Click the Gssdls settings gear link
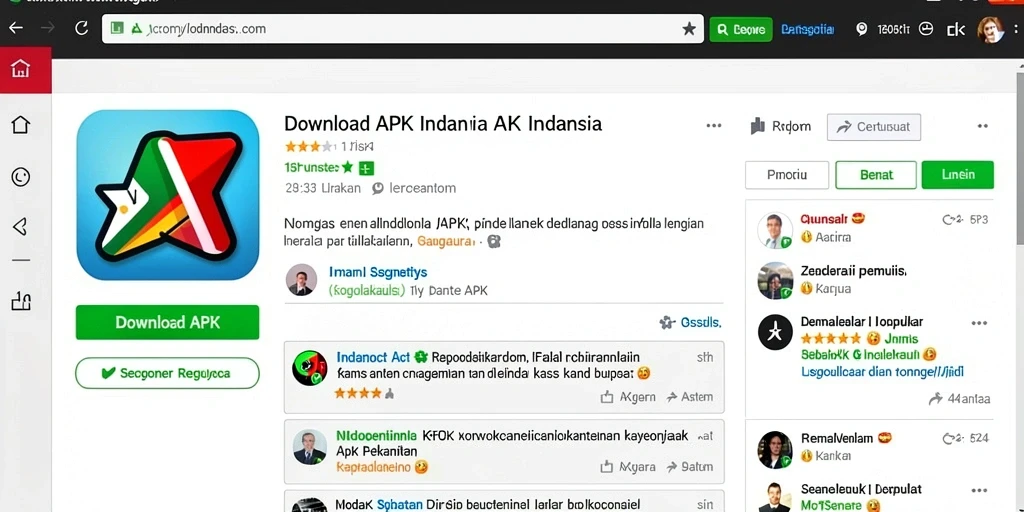The width and height of the screenshot is (1024, 512). click(x=690, y=322)
